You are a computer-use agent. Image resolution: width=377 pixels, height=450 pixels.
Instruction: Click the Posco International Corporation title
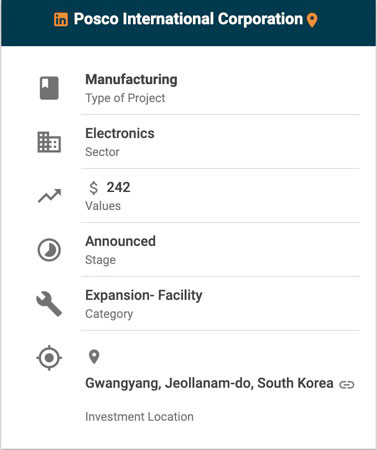pyautogui.click(x=188, y=19)
